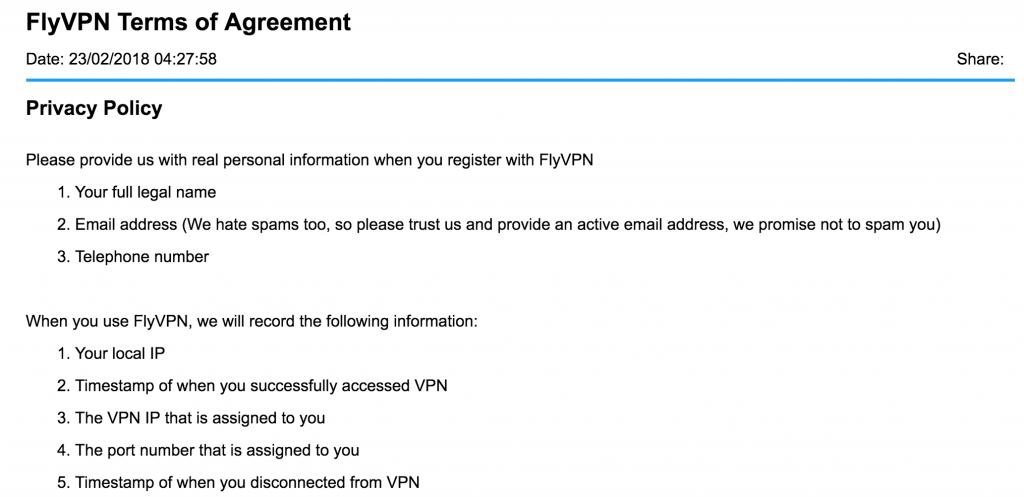The height and width of the screenshot is (497, 1024).
Task: Click the 'we will record the following information' line
Action: click(x=252, y=322)
